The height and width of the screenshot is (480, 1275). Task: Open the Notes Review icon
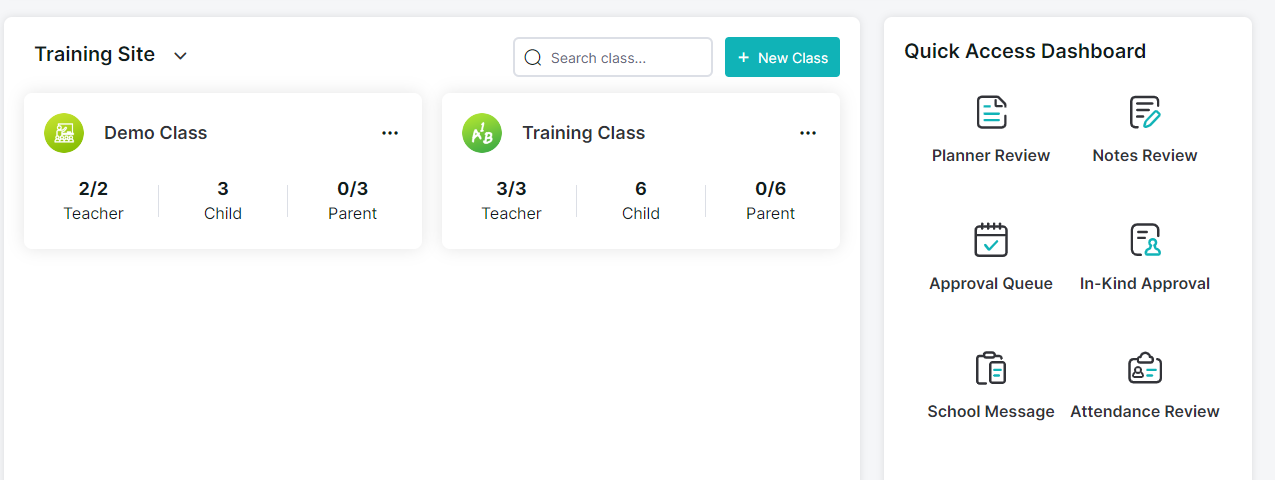coord(1145,112)
